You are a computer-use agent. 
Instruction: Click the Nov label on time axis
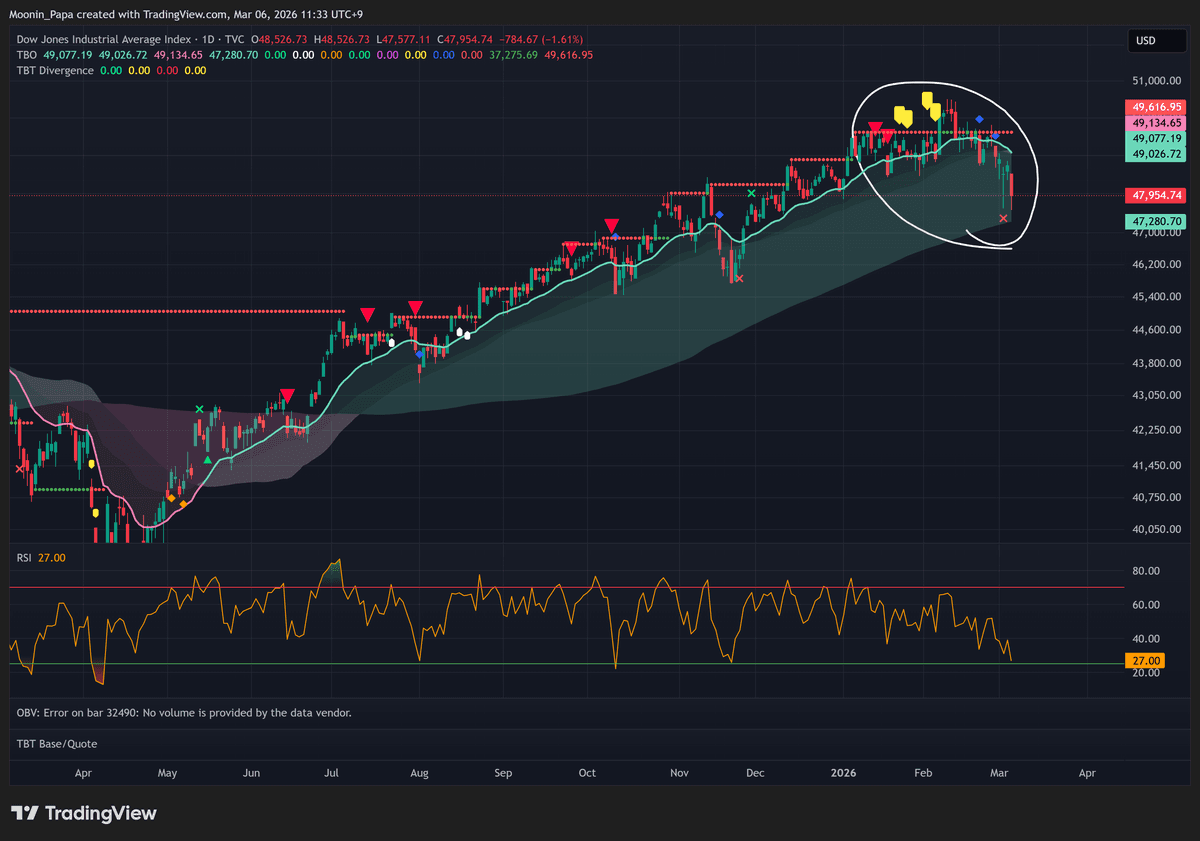[x=679, y=773]
